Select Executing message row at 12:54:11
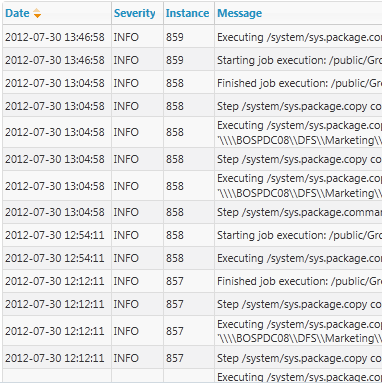 pyautogui.click(x=192, y=258)
